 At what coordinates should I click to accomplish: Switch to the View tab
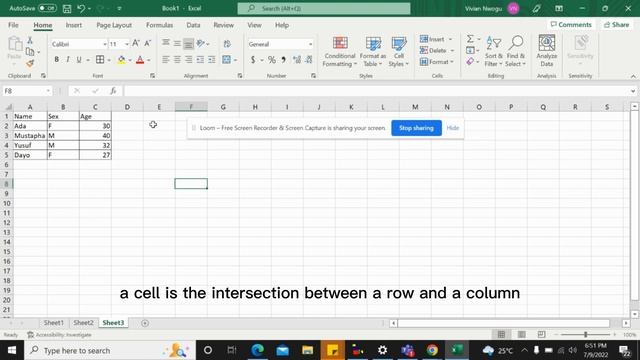(254, 25)
